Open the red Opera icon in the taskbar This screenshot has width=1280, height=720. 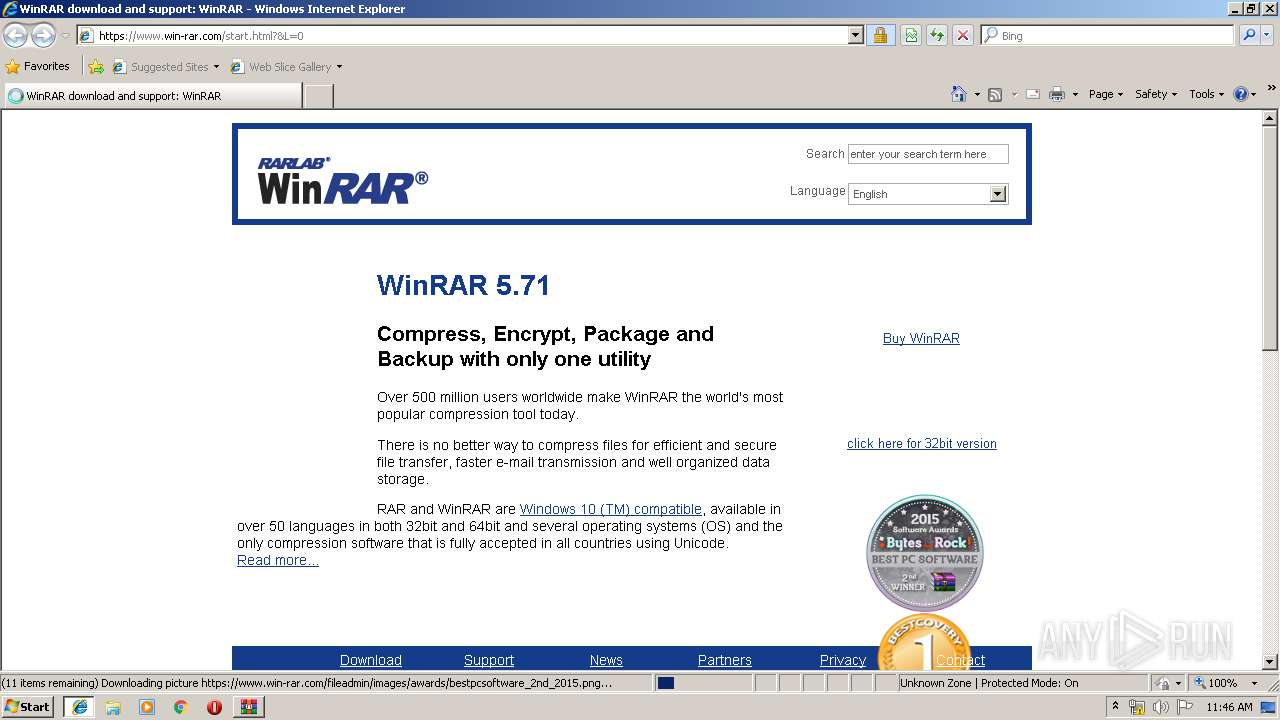click(214, 706)
